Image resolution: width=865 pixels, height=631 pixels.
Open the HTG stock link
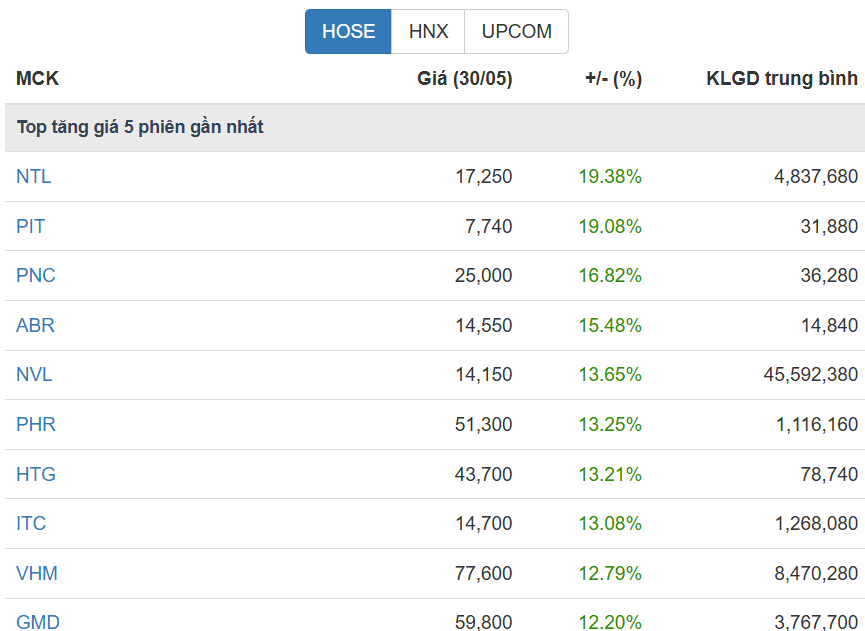(x=36, y=474)
